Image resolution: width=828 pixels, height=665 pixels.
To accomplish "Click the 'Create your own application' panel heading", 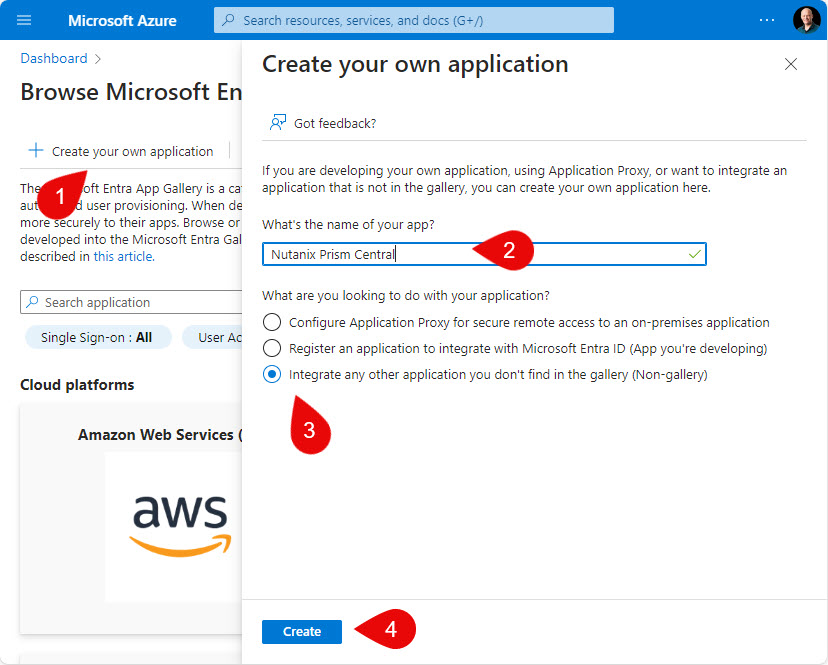I will pos(415,64).
